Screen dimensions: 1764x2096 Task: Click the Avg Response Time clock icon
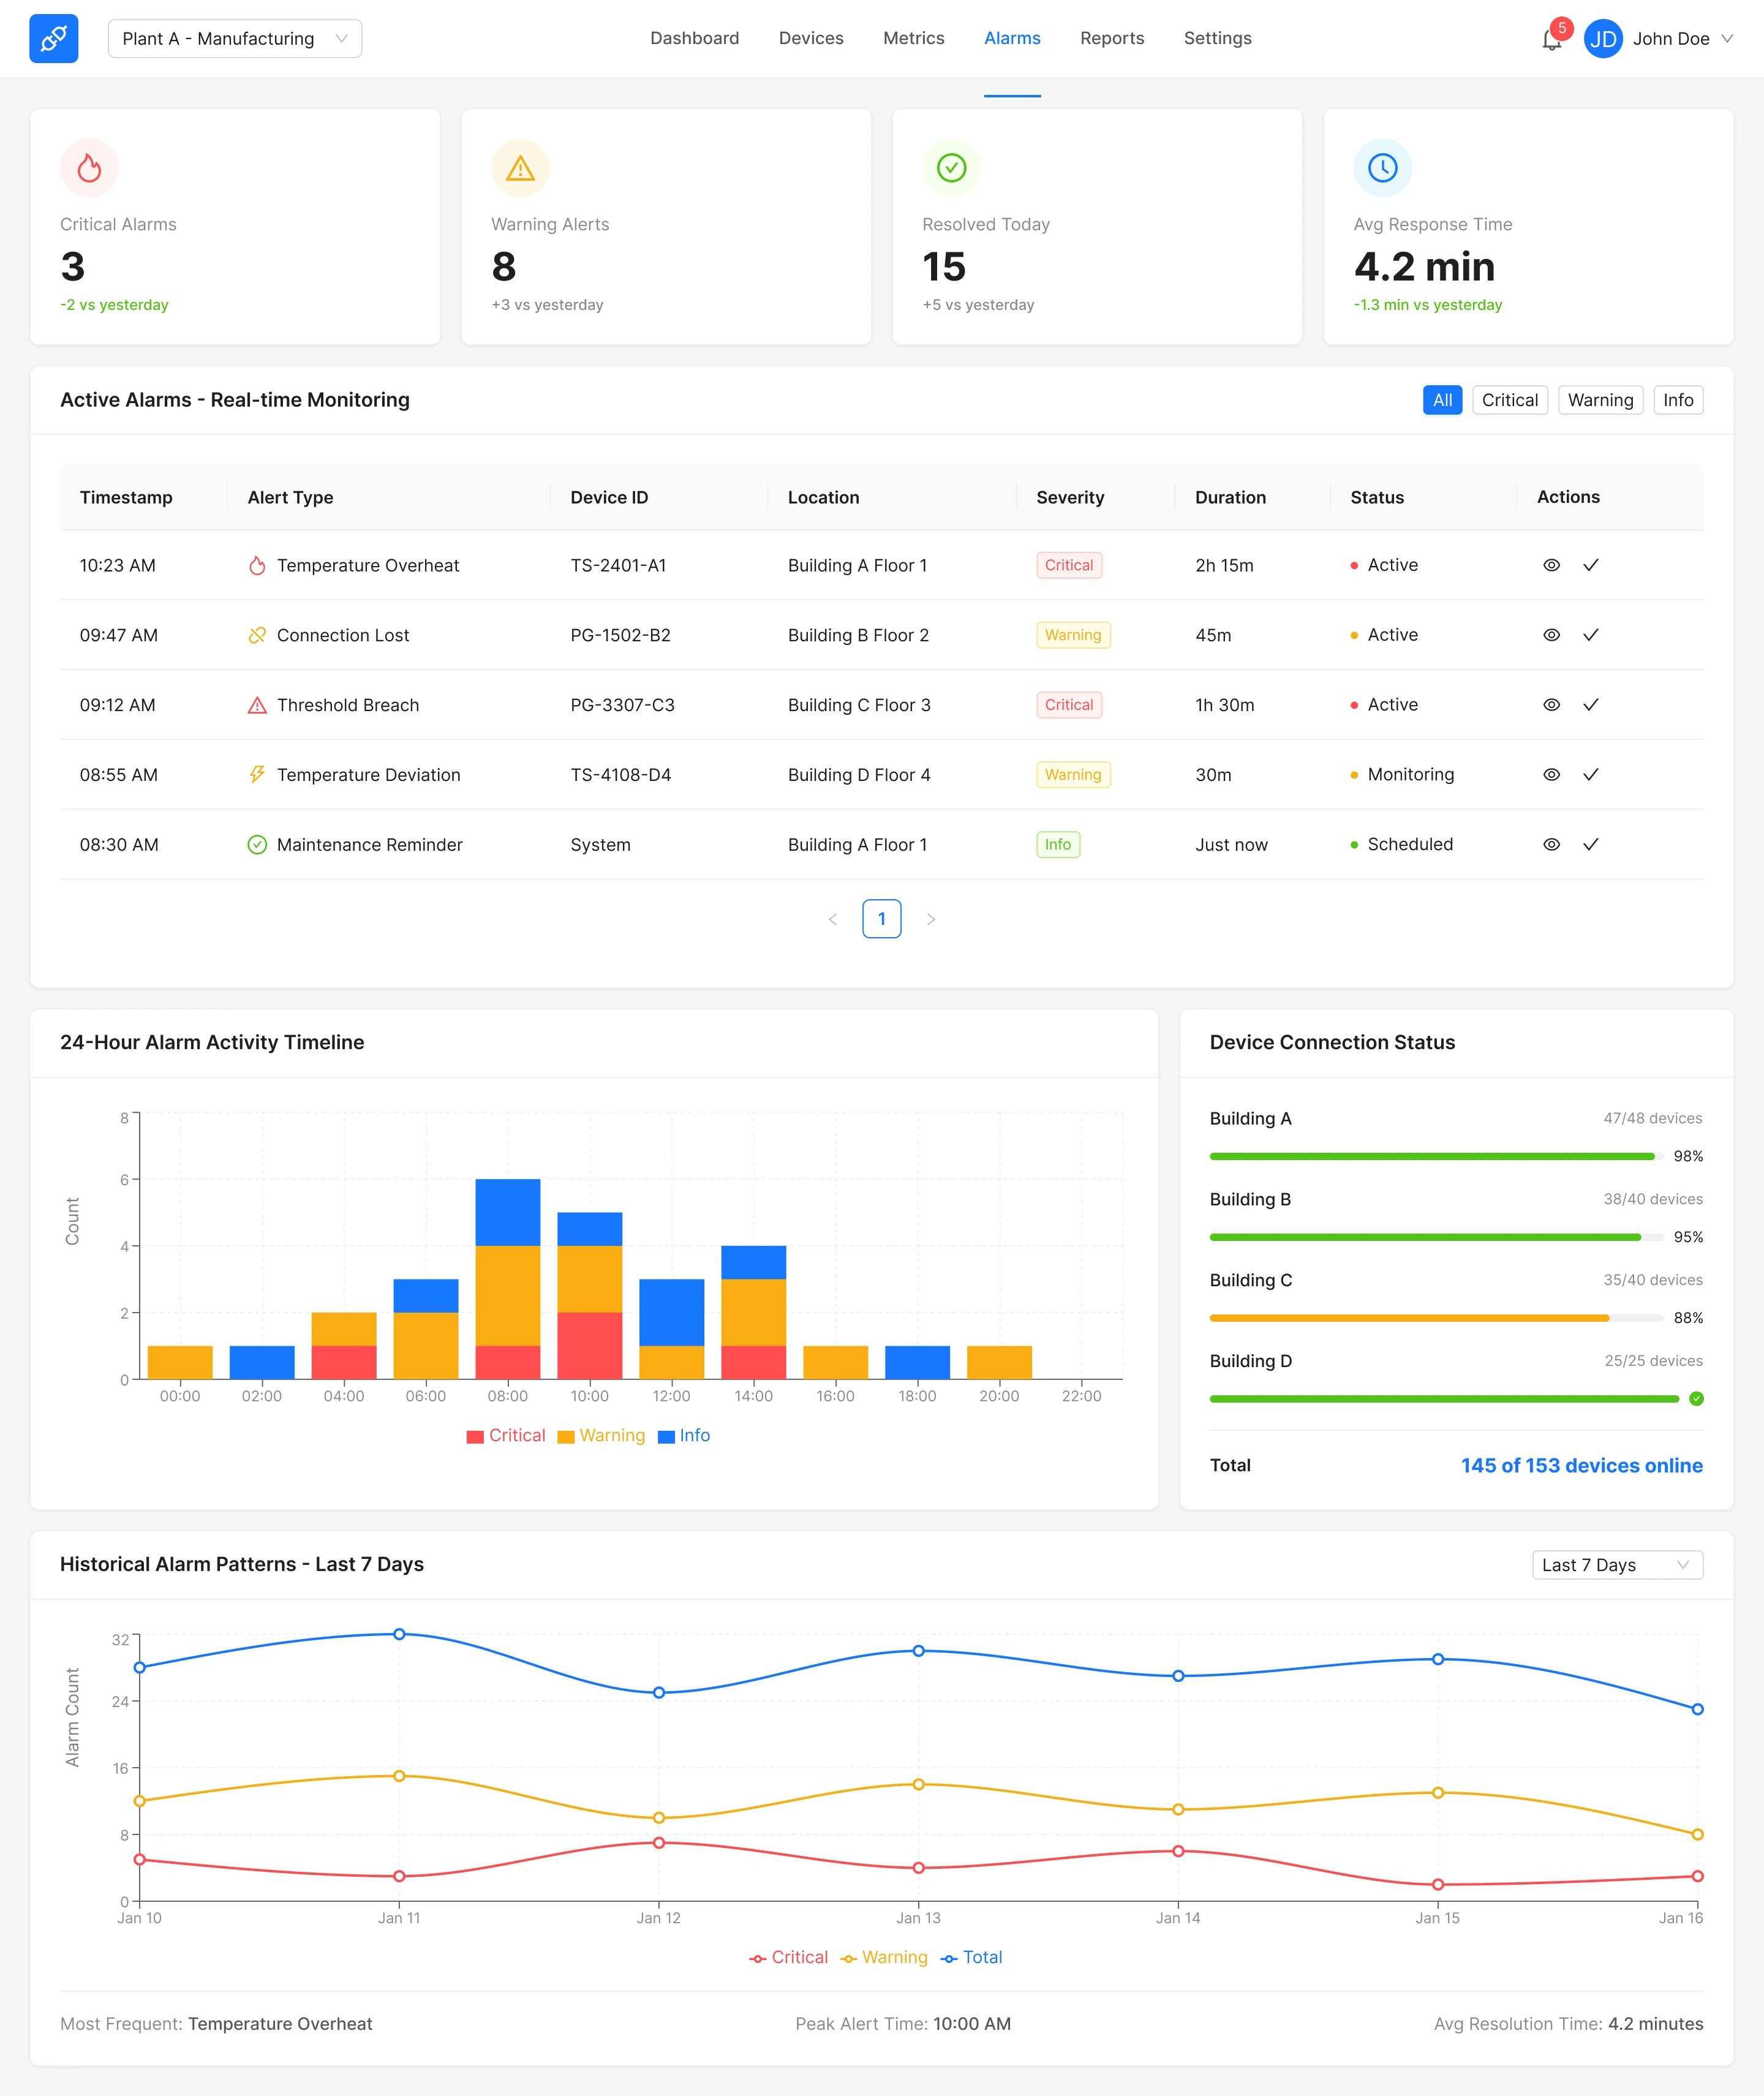point(1382,168)
